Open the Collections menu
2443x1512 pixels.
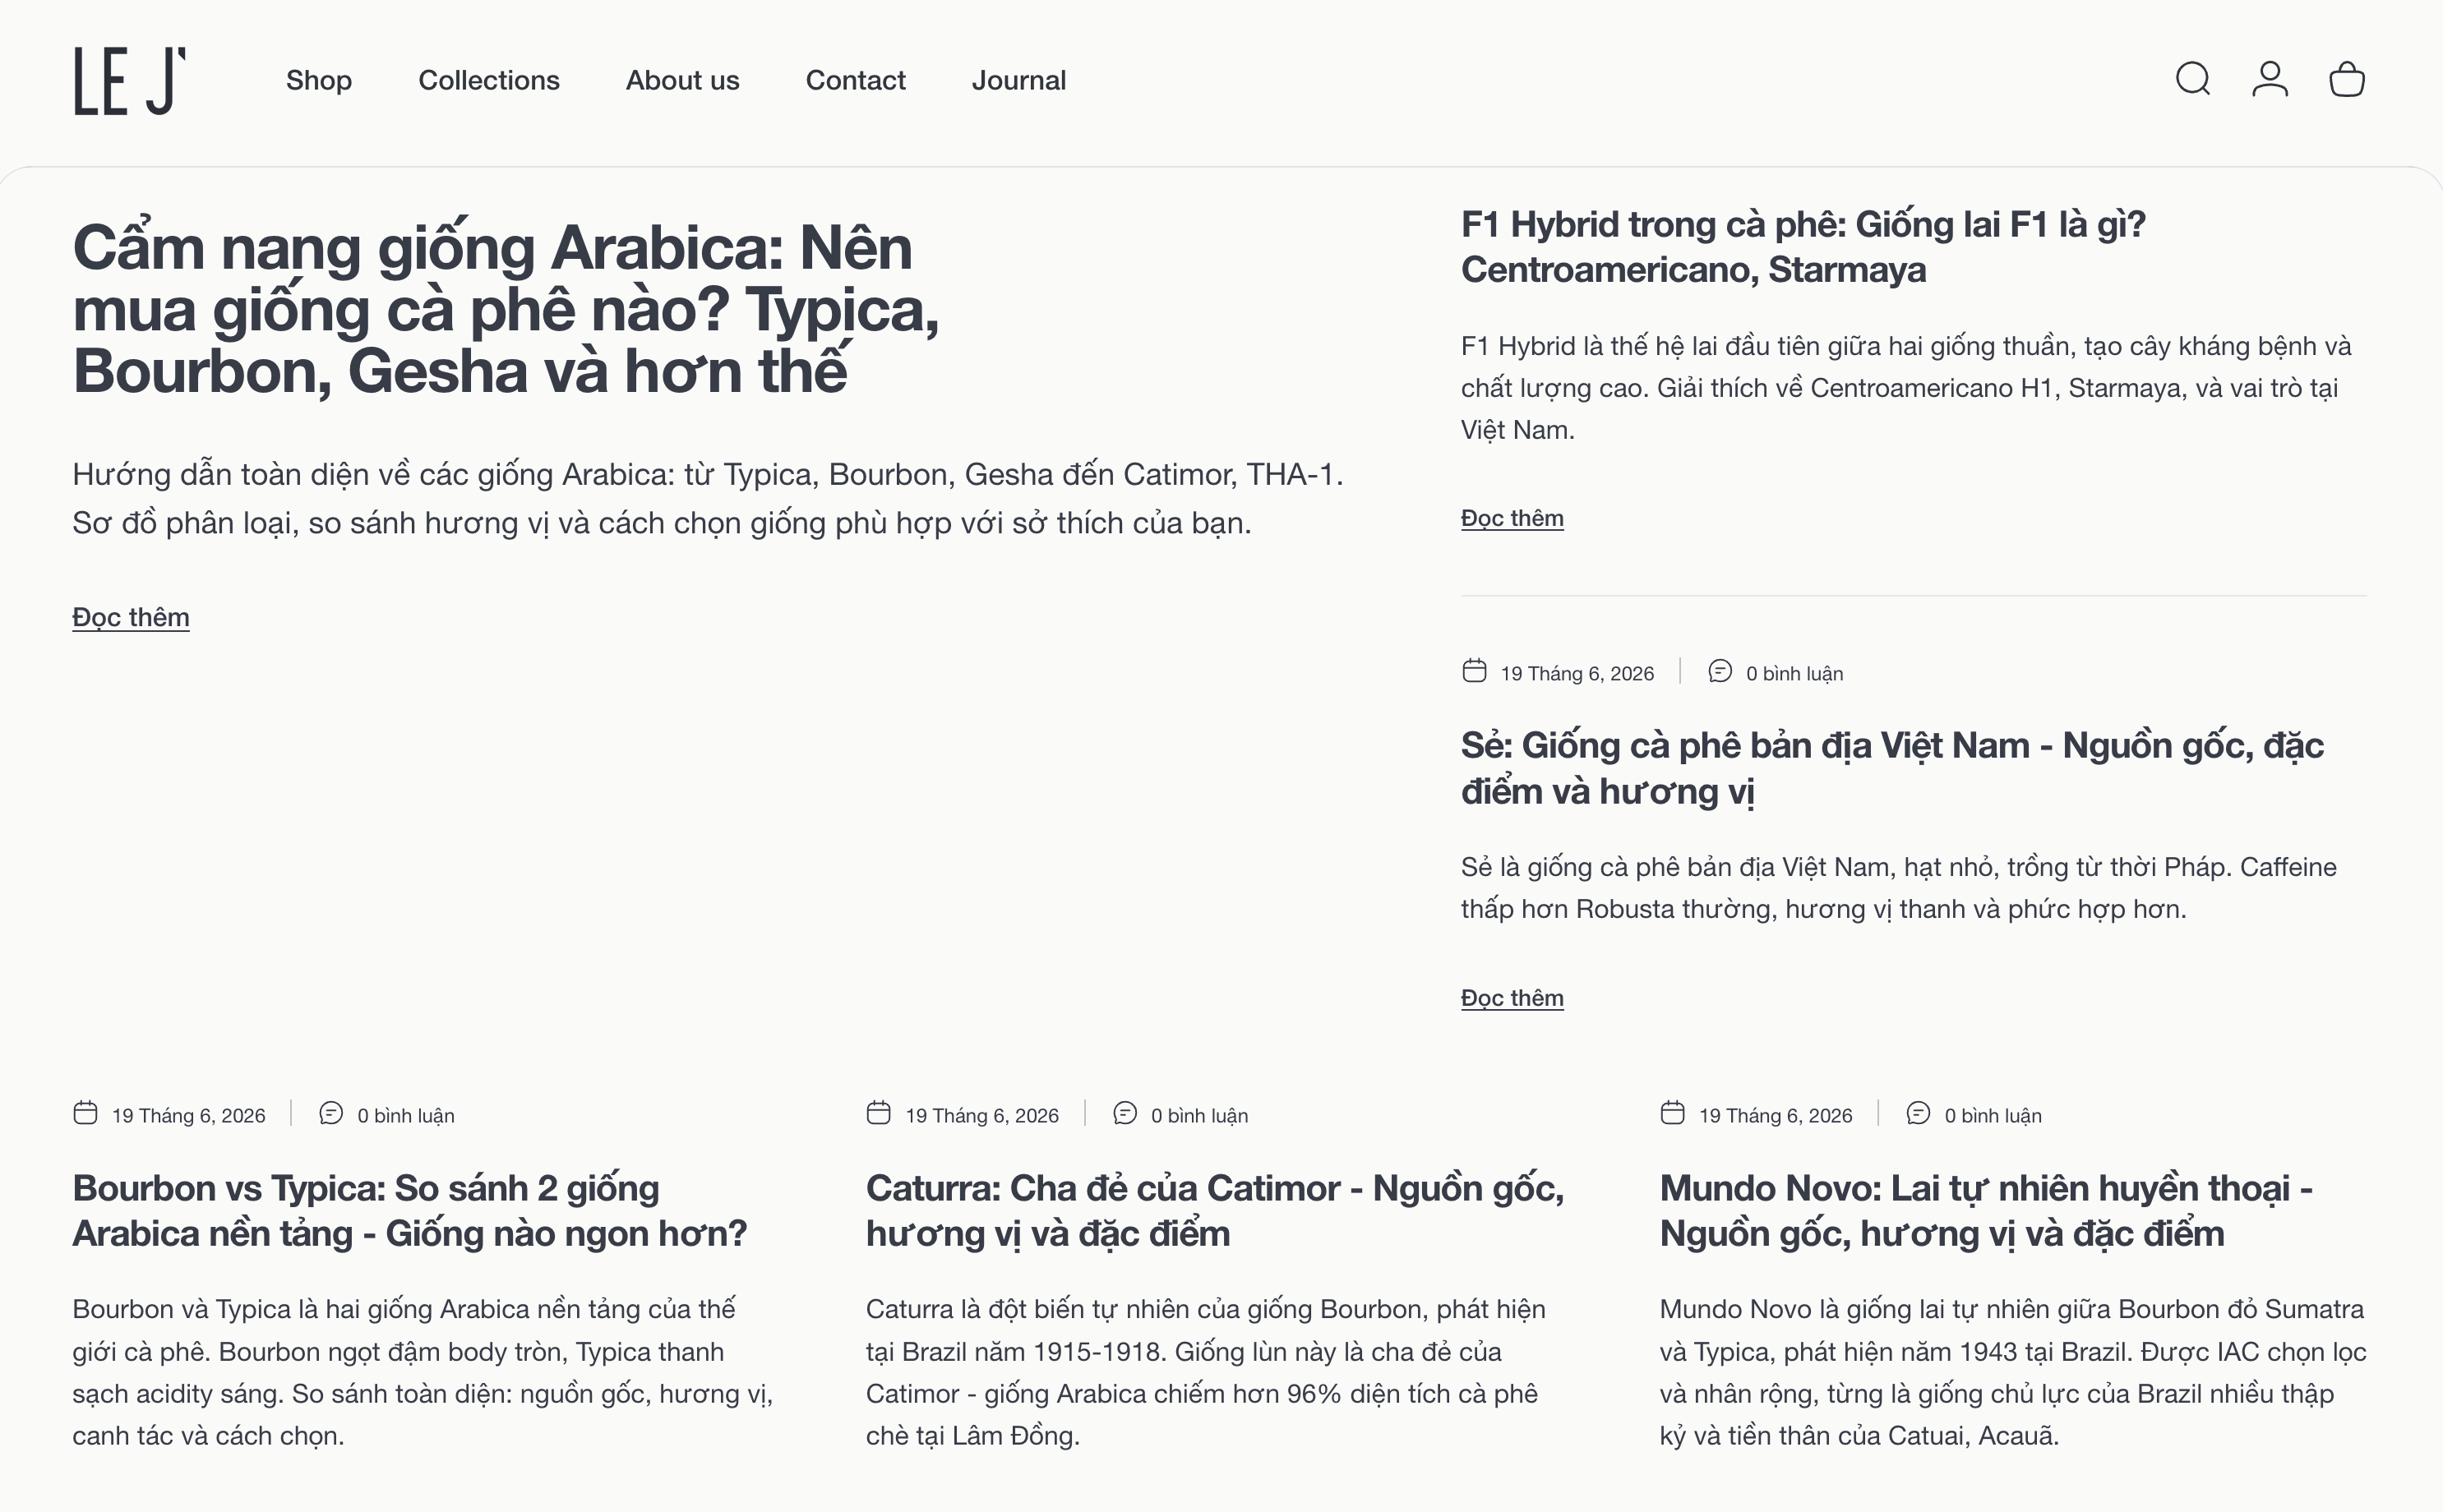[489, 80]
